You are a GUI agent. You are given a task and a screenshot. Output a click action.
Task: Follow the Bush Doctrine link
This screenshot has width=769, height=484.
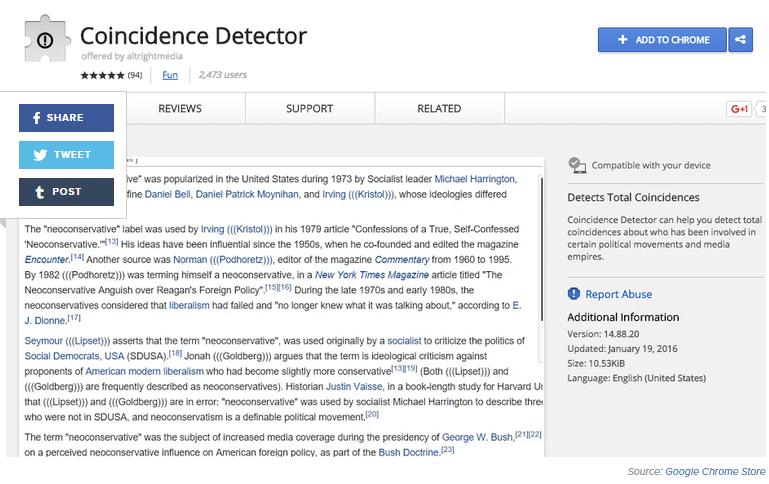tap(409, 452)
